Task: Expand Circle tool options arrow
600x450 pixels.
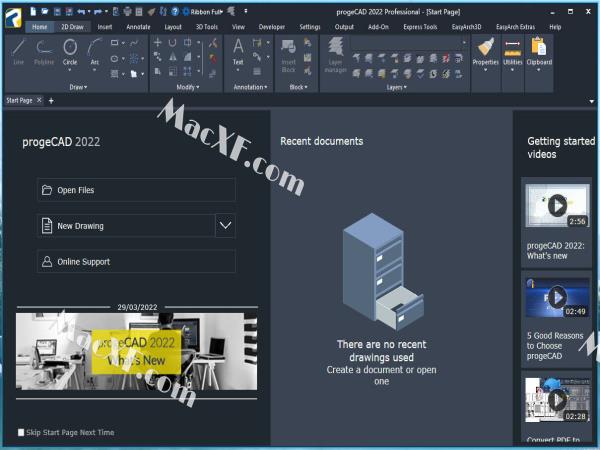Action: pyautogui.click(x=70, y=70)
